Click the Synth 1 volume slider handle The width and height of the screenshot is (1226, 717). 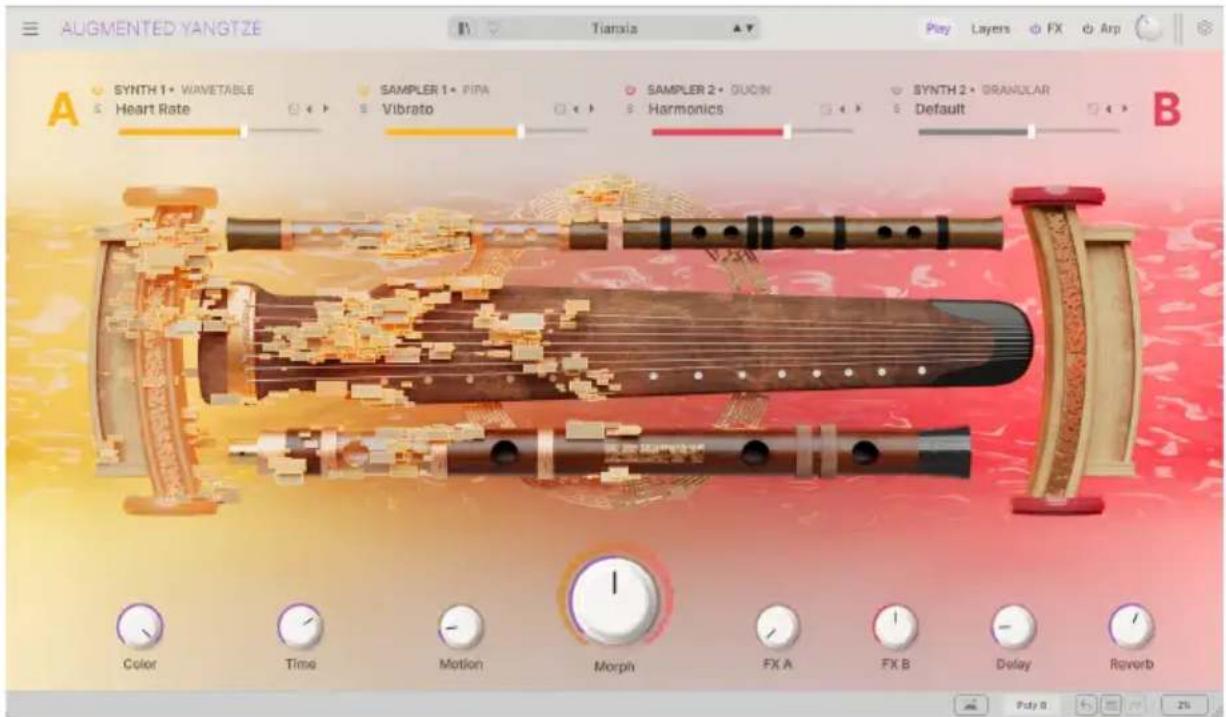[244, 131]
